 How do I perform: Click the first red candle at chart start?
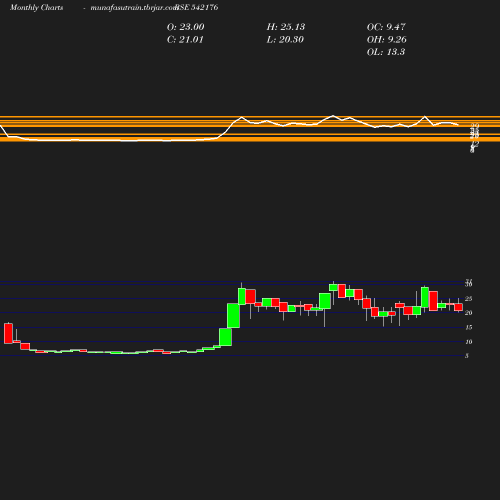point(8,333)
